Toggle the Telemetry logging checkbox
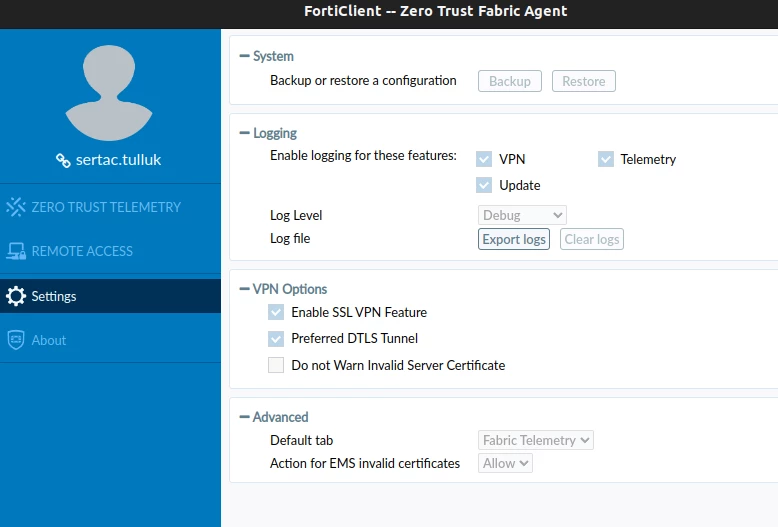 (606, 159)
